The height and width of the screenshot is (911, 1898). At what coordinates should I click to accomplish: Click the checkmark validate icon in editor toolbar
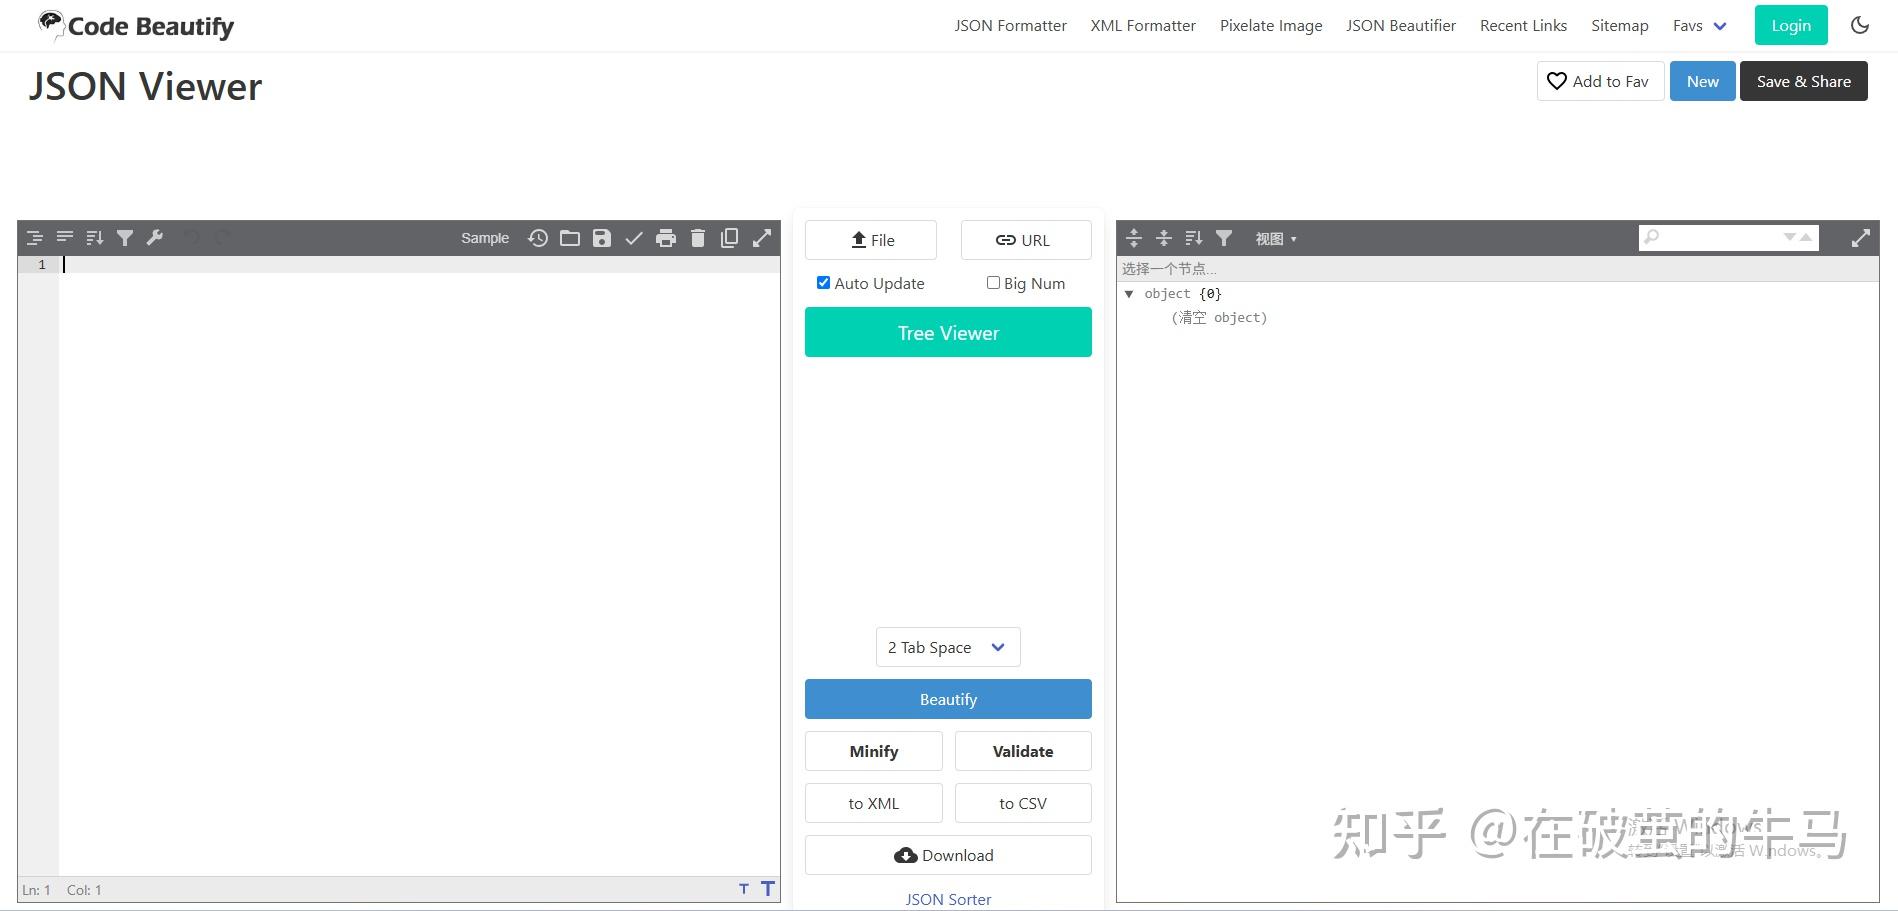[x=634, y=238]
